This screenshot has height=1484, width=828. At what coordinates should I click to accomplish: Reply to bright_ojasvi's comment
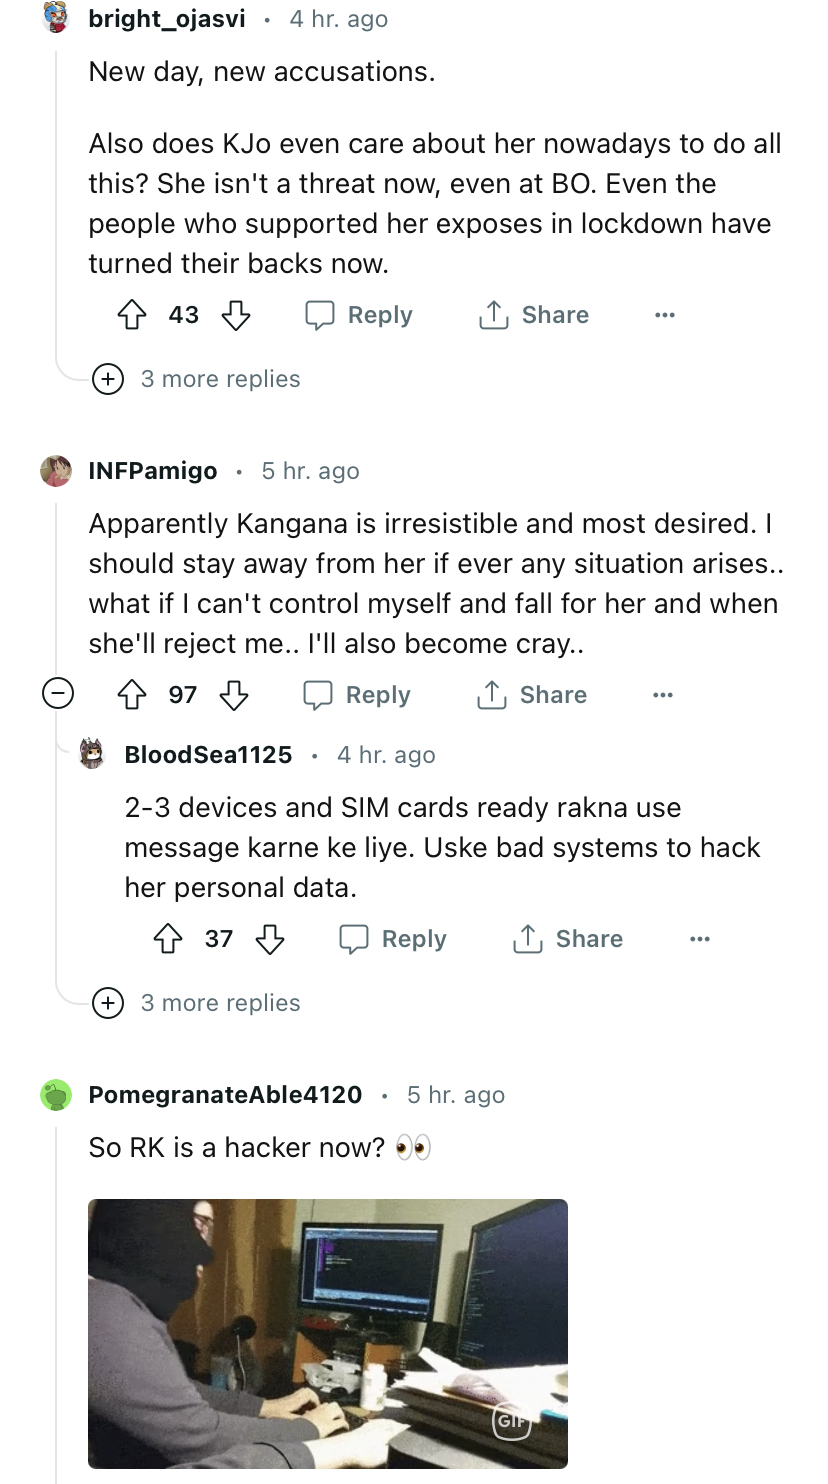click(359, 316)
